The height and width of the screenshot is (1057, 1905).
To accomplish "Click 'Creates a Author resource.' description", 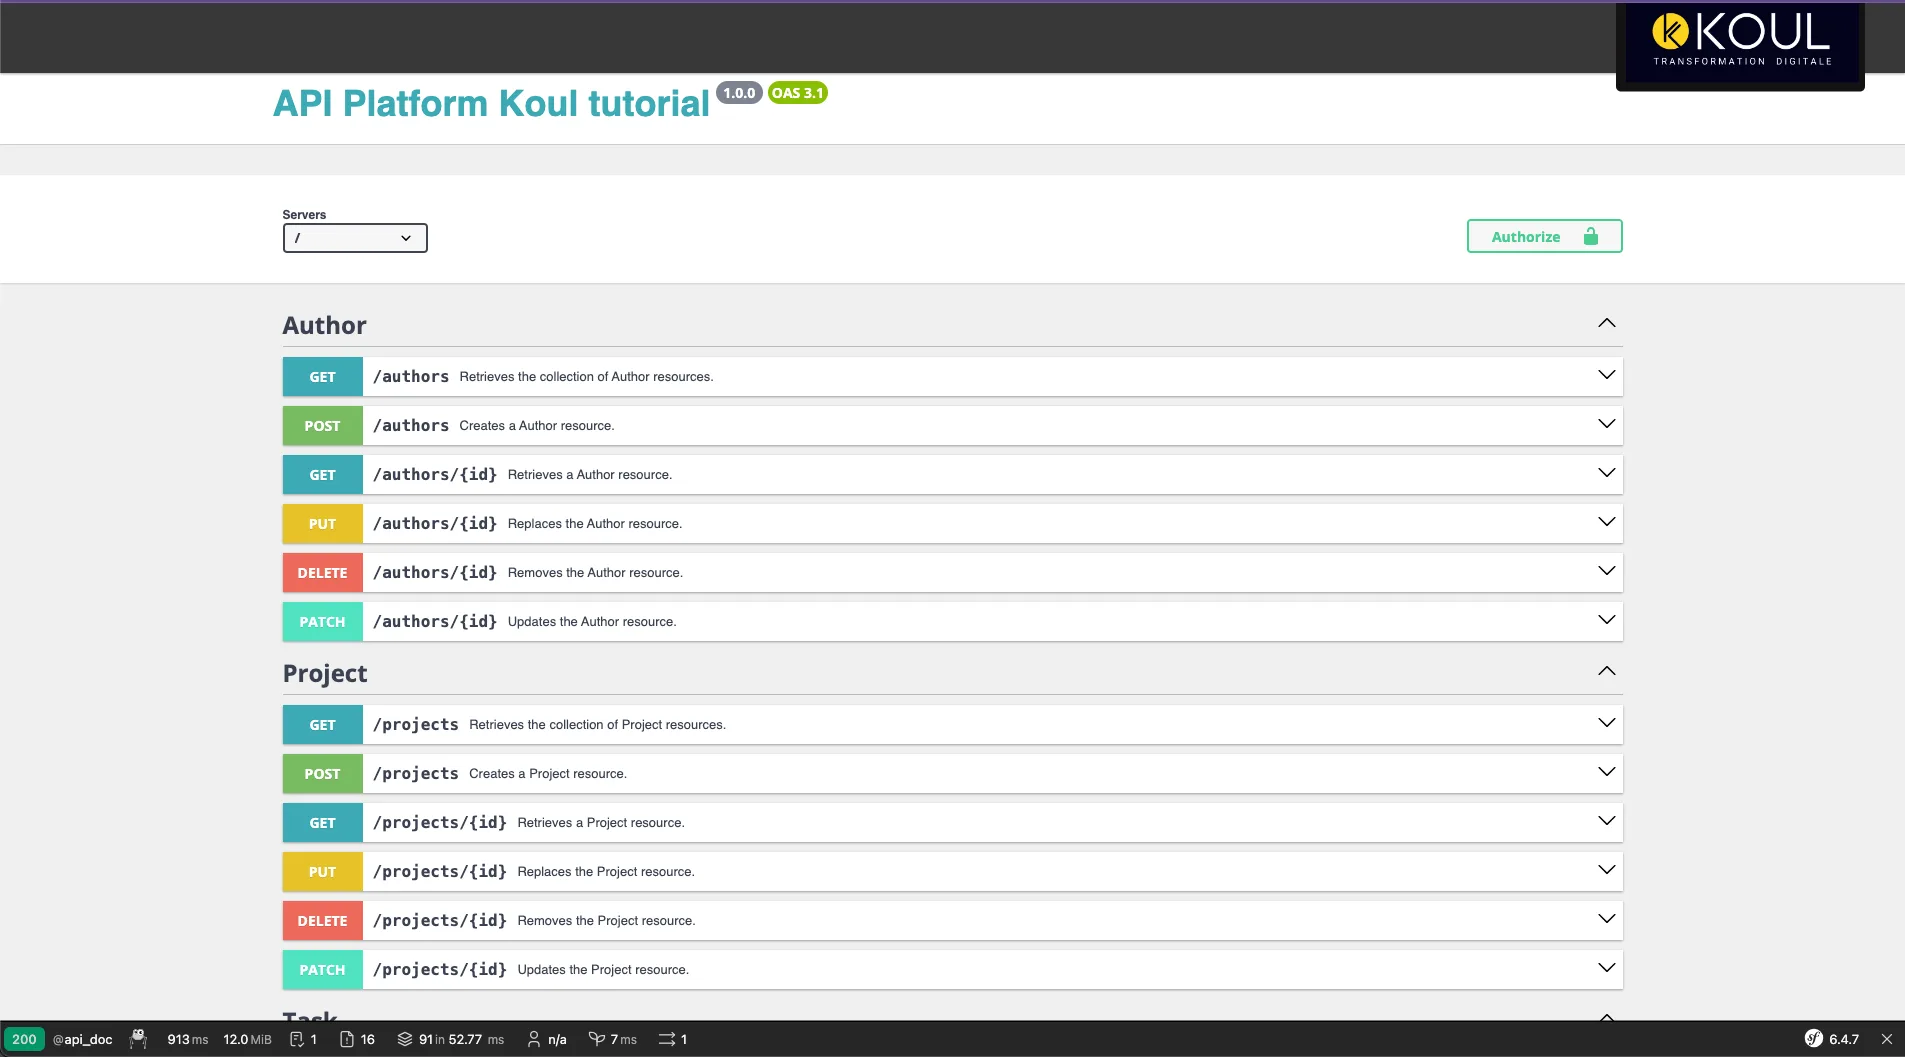I will [537, 426].
